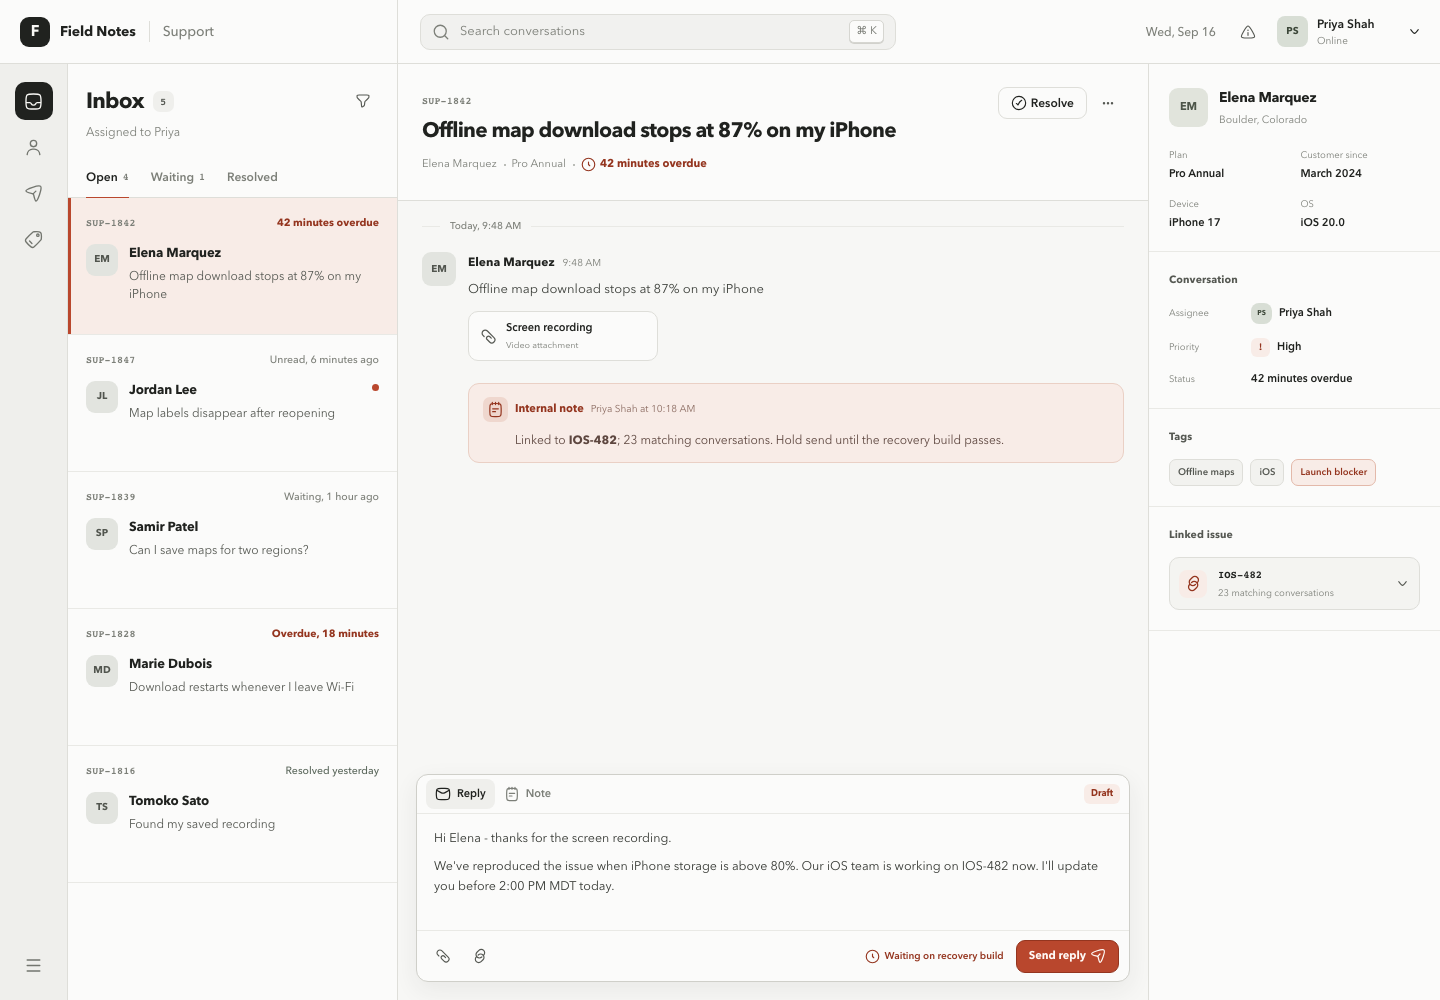Screen dimensions: 1440x1000
Task: Click the link issue icon in composer
Action: pyautogui.click(x=480, y=956)
